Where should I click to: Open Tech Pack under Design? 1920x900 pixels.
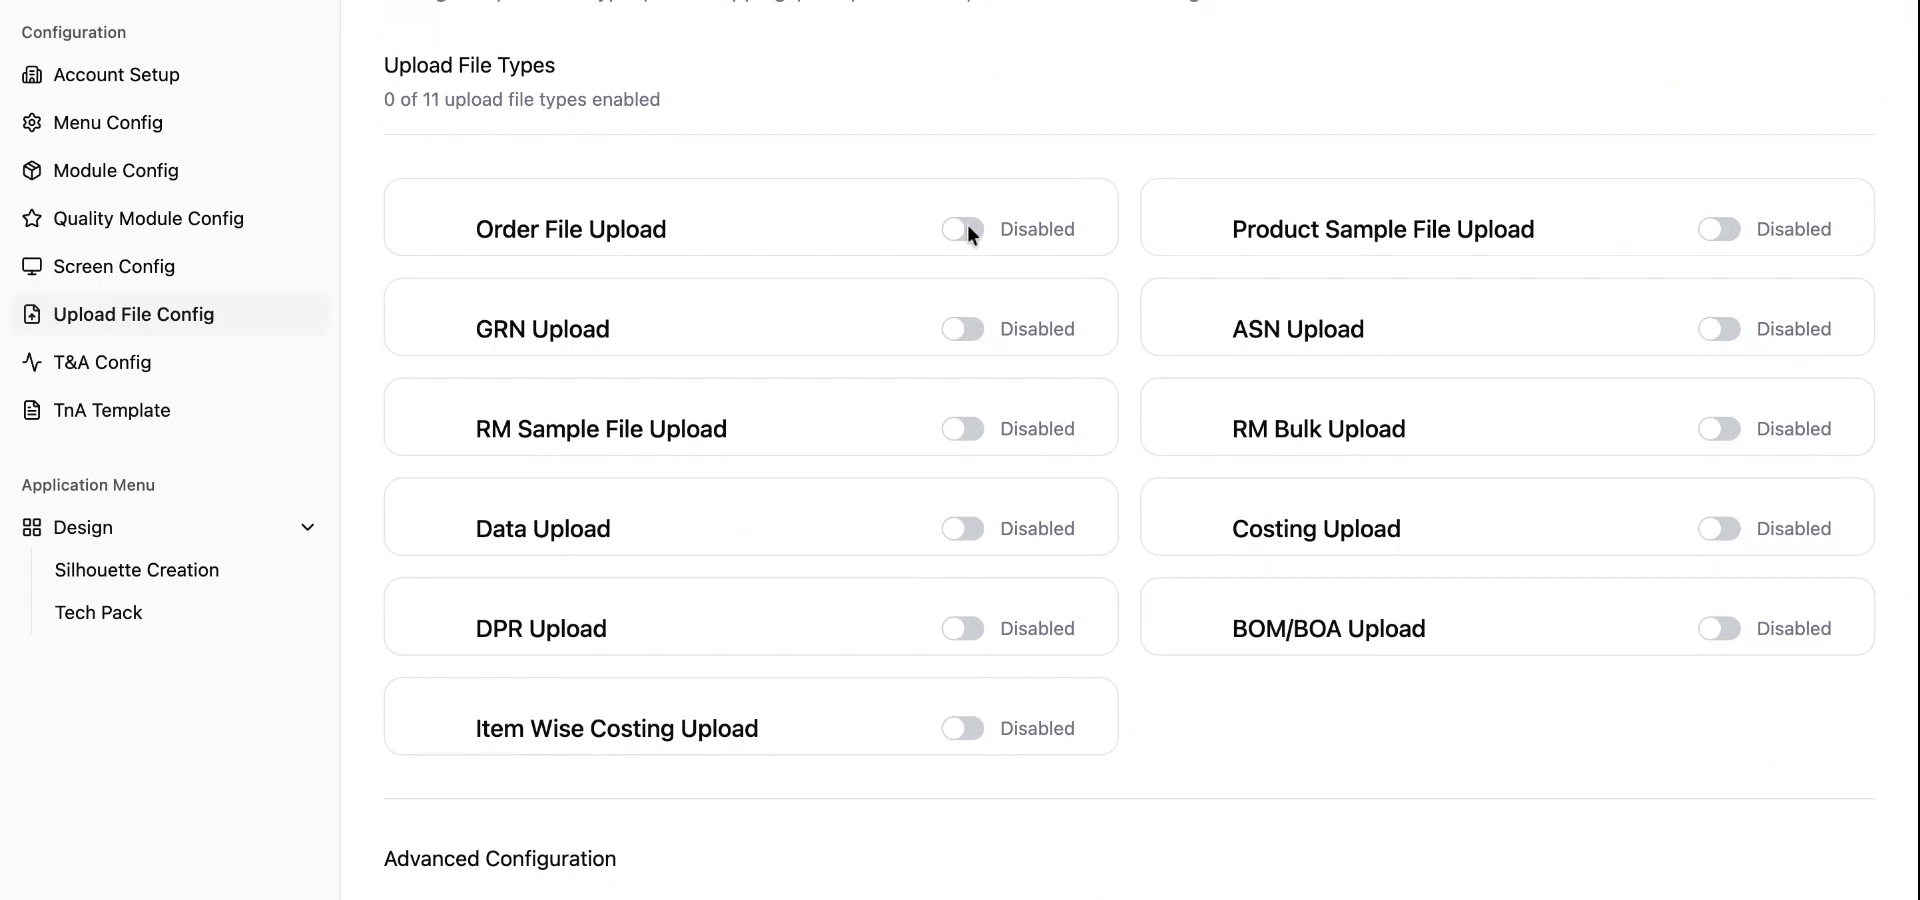pyautogui.click(x=99, y=613)
